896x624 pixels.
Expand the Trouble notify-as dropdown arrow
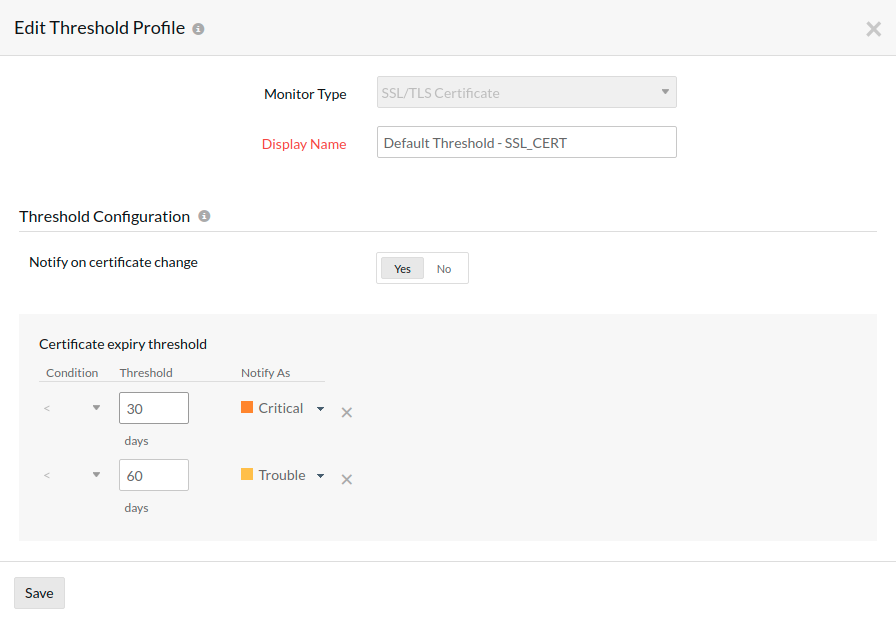point(320,476)
